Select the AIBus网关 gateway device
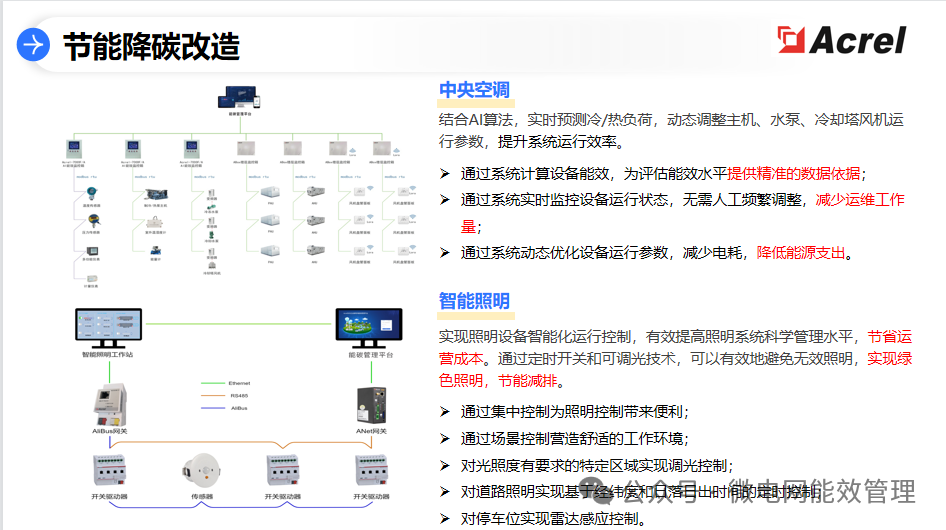 [x=110, y=405]
